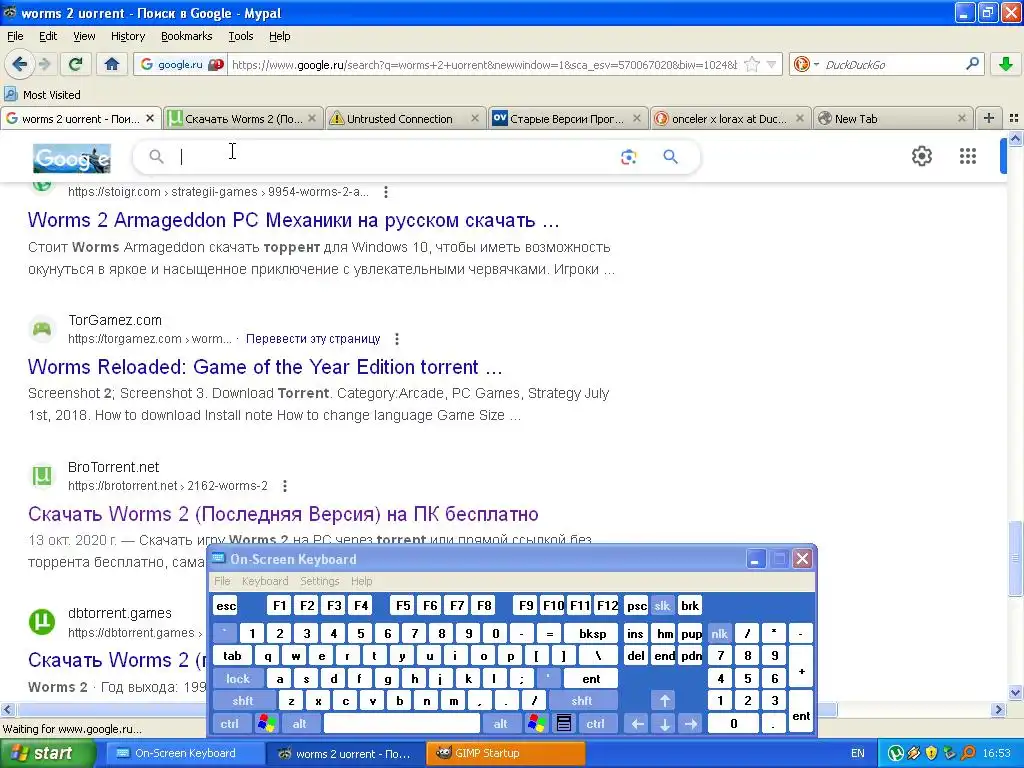Search by image with Google Lens icon
The height and width of the screenshot is (768, 1024).
coord(628,157)
